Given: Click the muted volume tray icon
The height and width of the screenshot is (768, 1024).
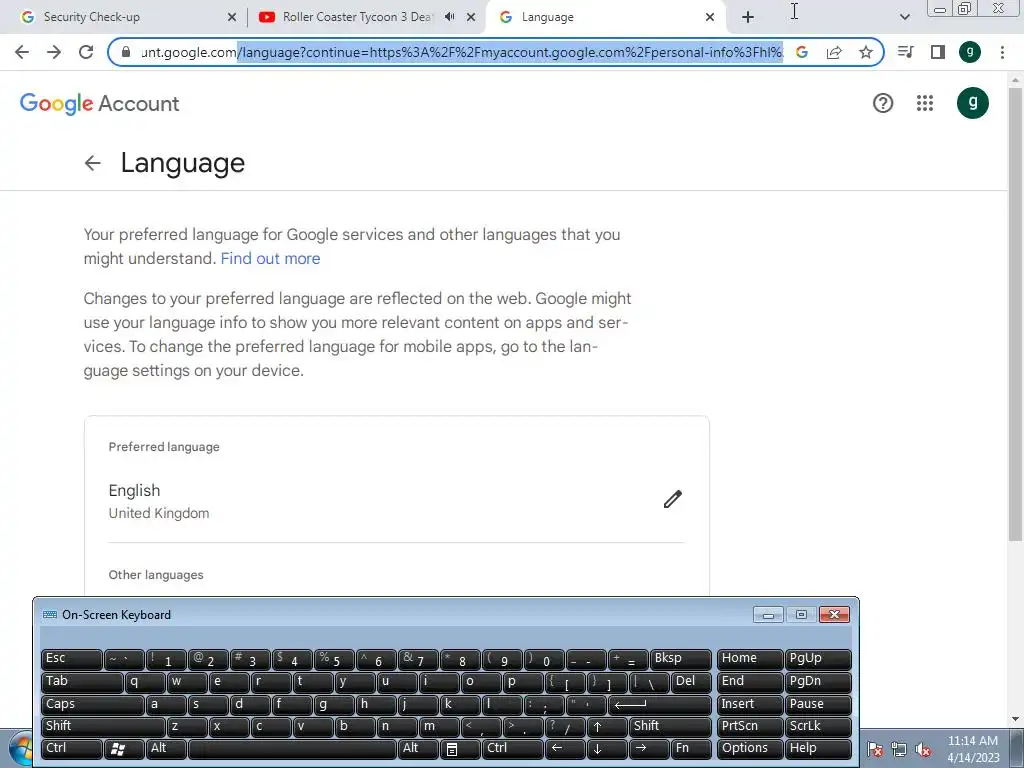Looking at the screenshot, I should coord(923,750).
